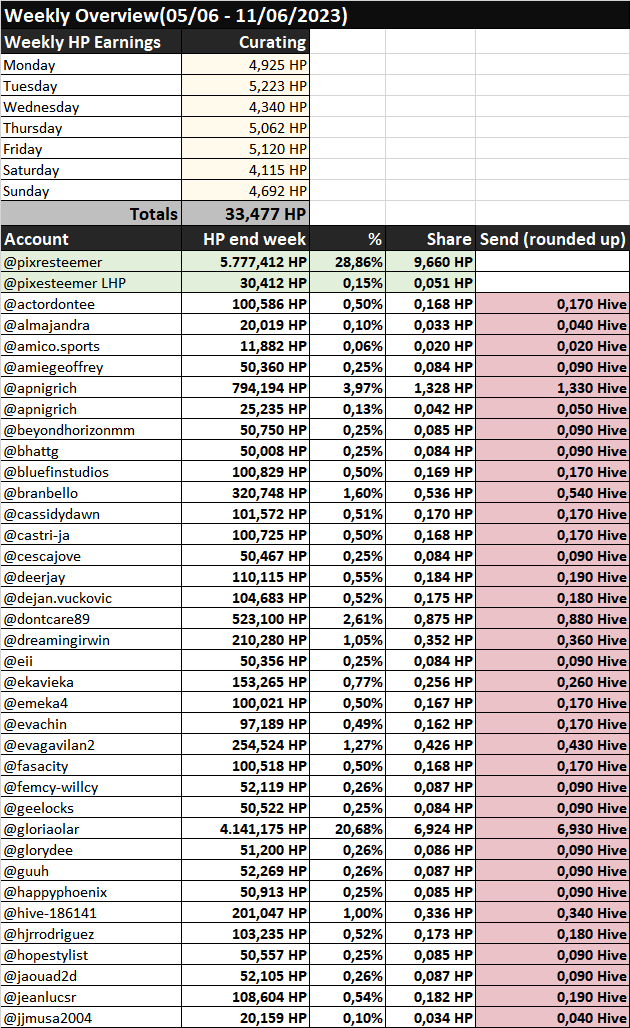The width and height of the screenshot is (630, 1028).
Task: Select the @gloriaolar account row name
Action: [x=91, y=829]
